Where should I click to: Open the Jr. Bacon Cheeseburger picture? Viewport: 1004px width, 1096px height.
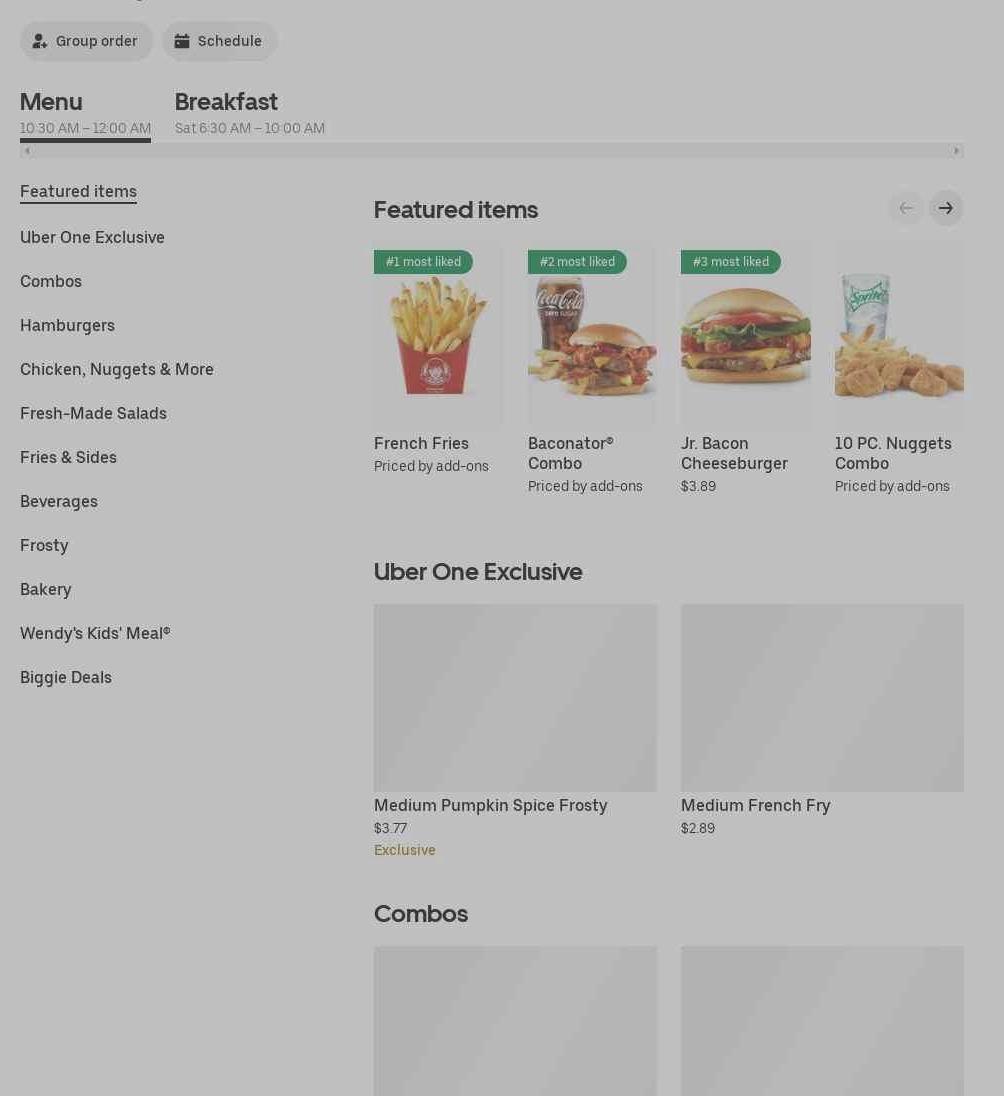click(745, 333)
